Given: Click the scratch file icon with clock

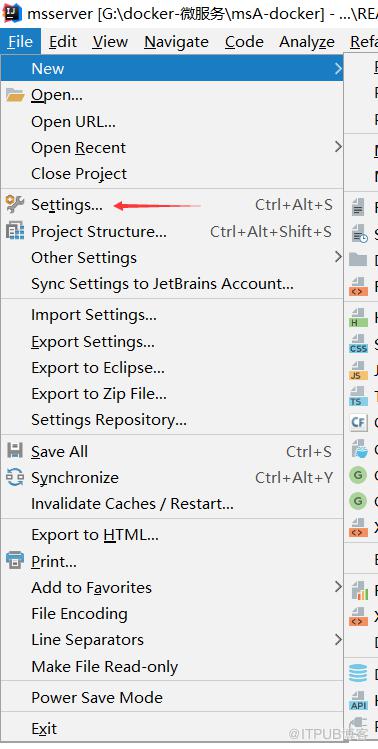Looking at the screenshot, I should tap(359, 234).
